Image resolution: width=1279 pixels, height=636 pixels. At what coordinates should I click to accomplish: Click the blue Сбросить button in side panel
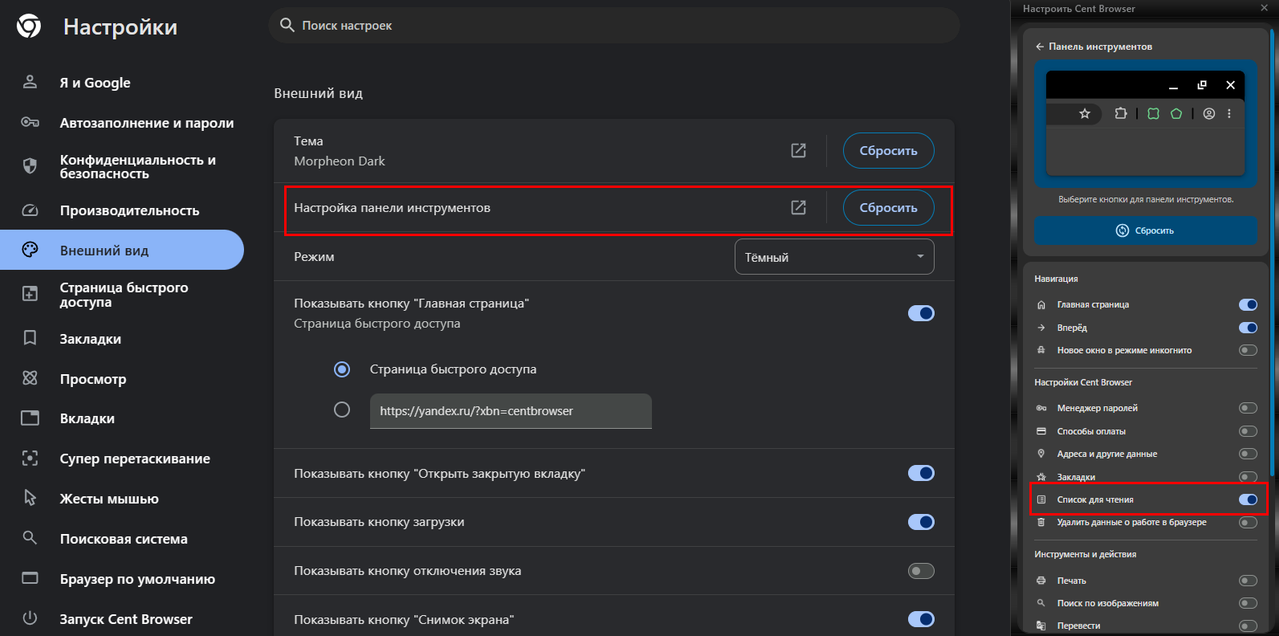[x=1145, y=231]
